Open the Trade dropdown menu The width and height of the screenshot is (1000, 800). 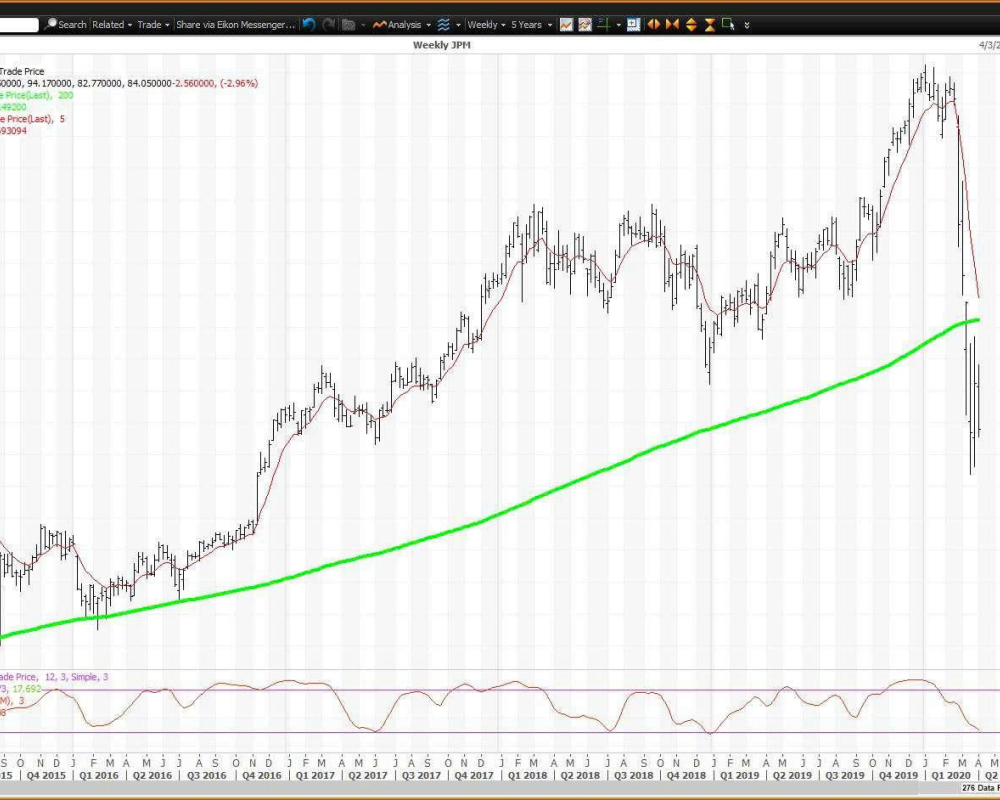click(153, 24)
